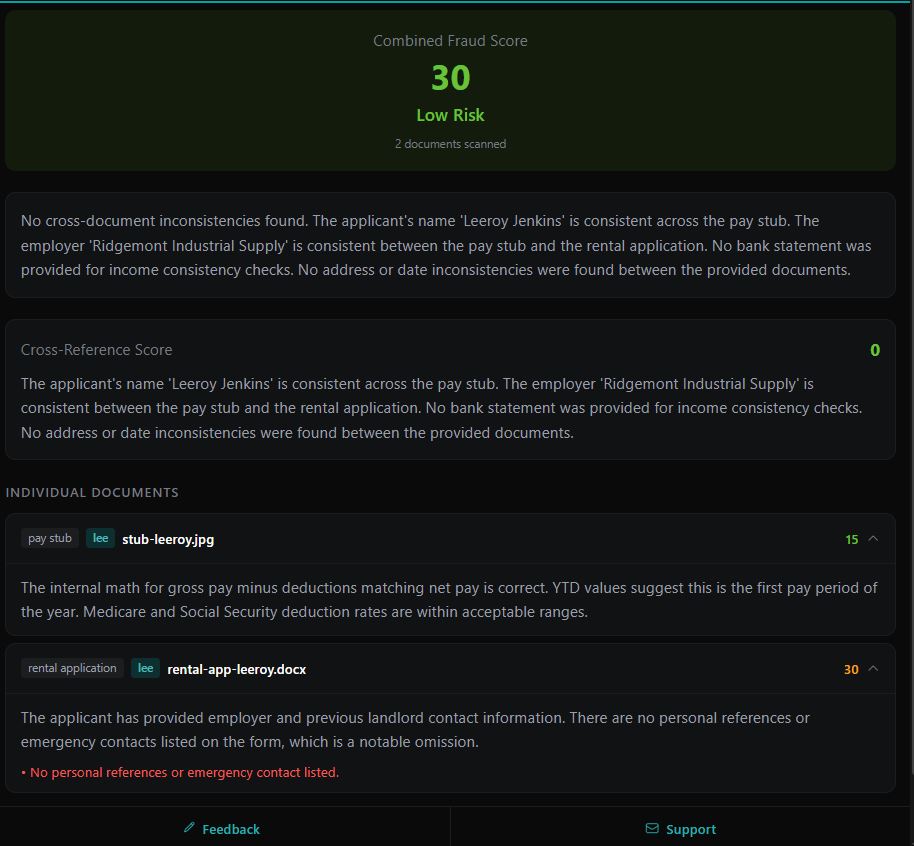
Task: Click the rental application type badge
Action: [x=71, y=667]
